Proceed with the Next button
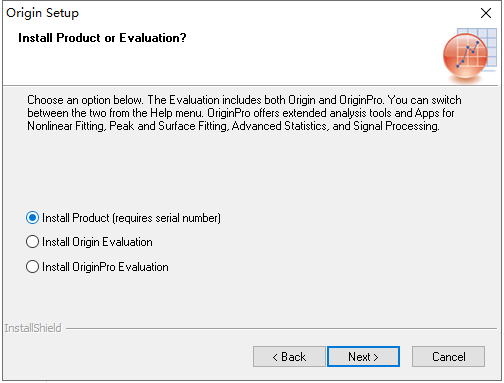 363,357
